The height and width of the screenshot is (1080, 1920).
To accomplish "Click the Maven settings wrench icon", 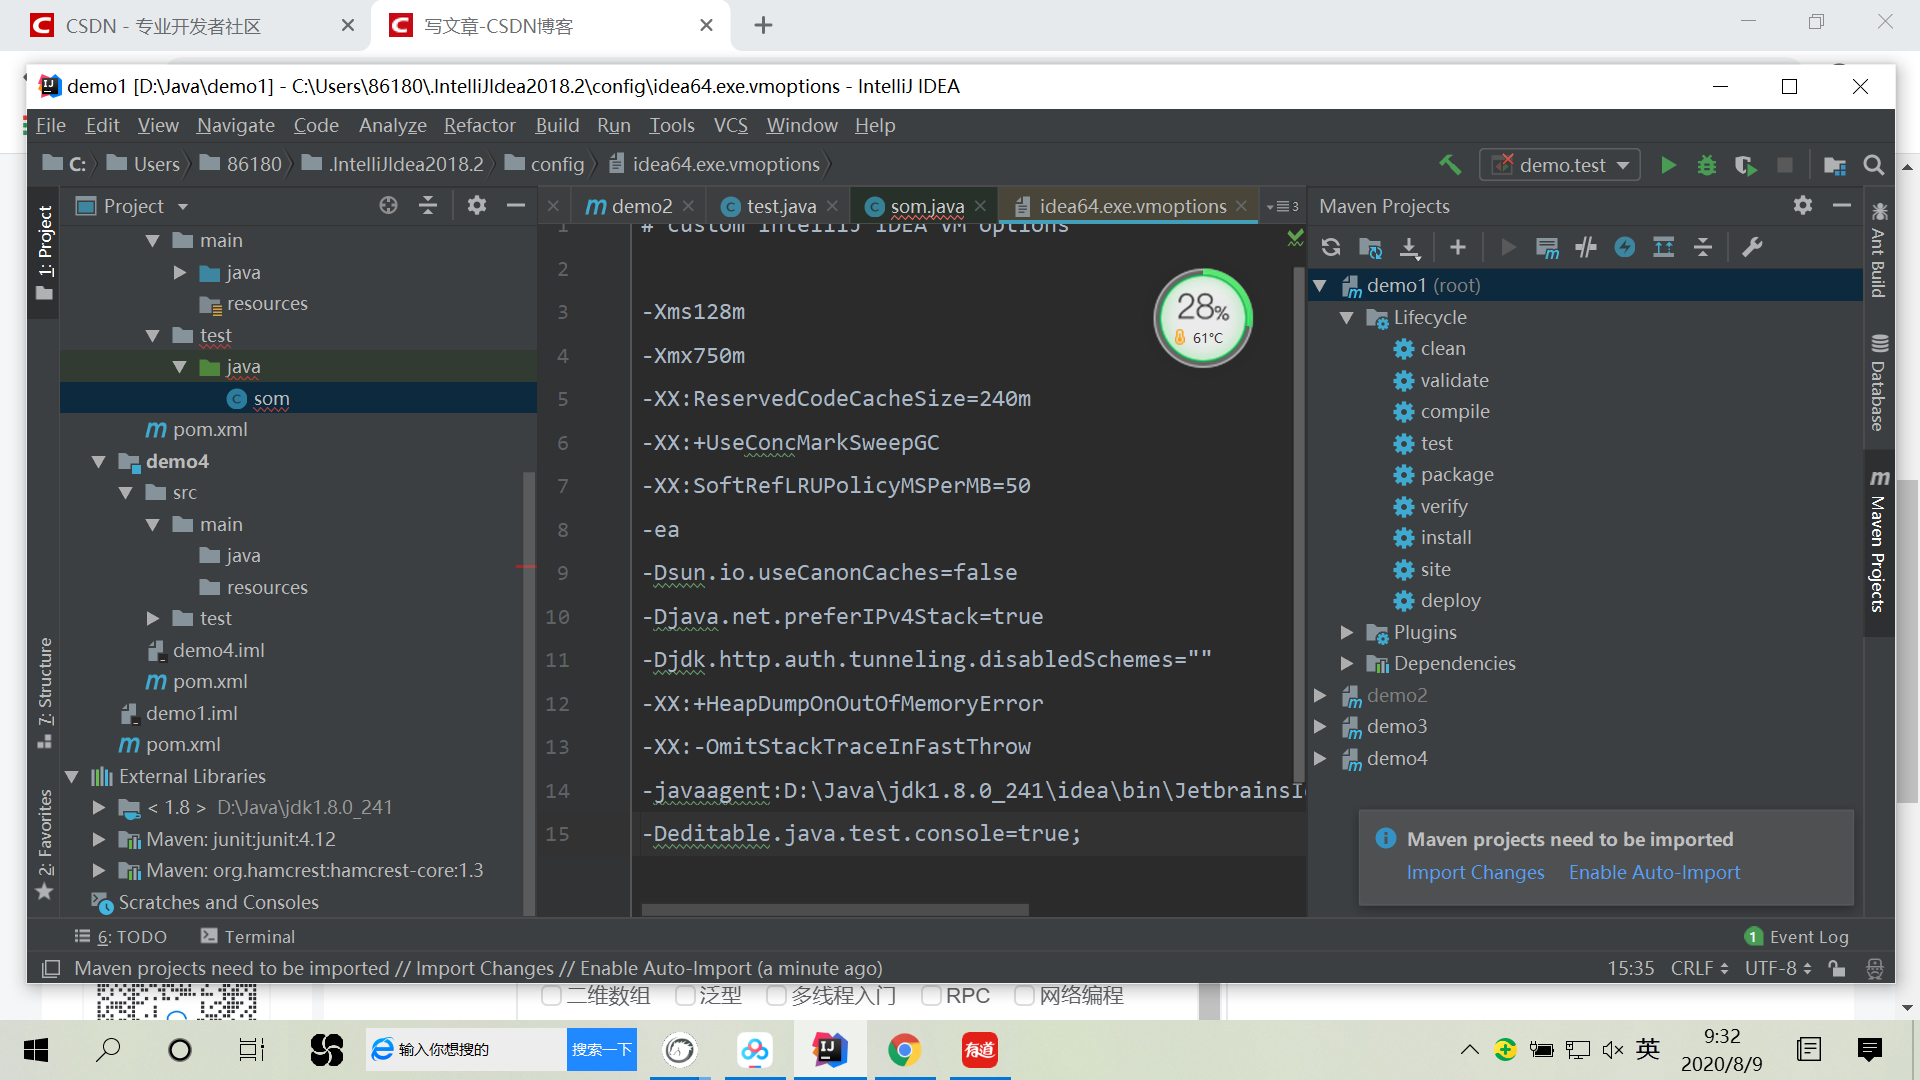I will point(1752,247).
